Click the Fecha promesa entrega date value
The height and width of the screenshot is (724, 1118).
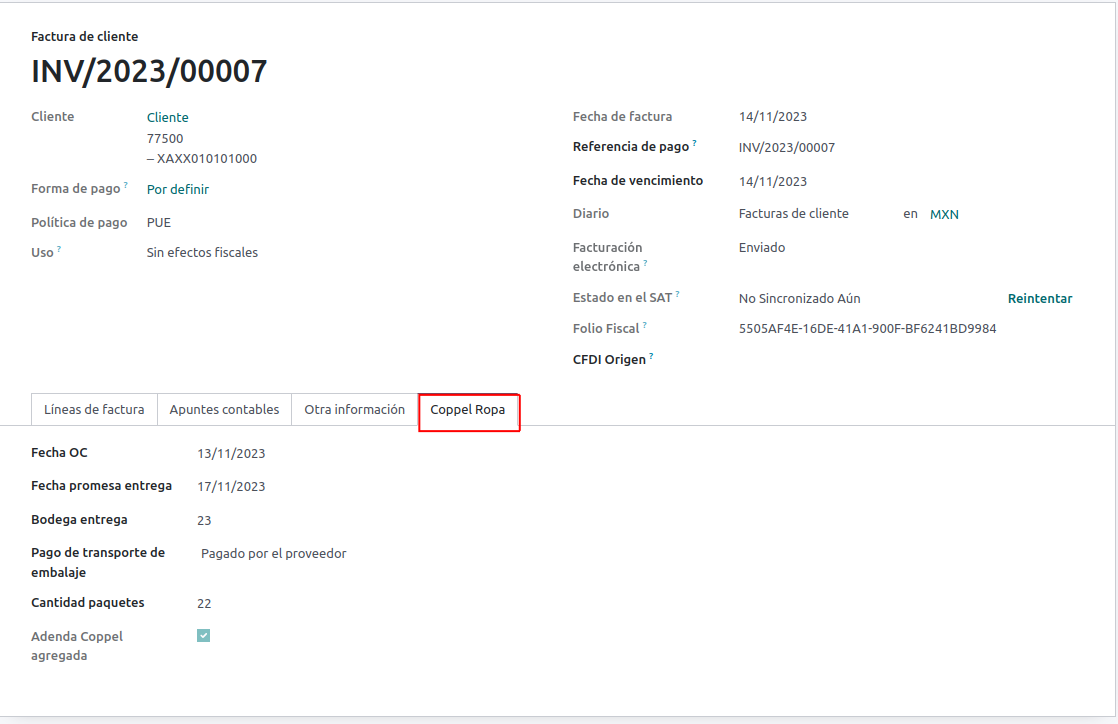[x=231, y=486]
